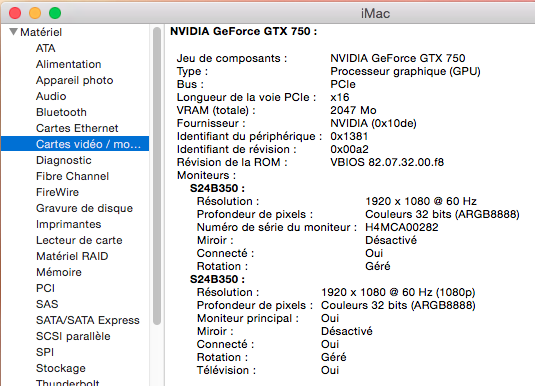Click the red close window button
The width and height of the screenshot is (535, 386).
coord(15,13)
